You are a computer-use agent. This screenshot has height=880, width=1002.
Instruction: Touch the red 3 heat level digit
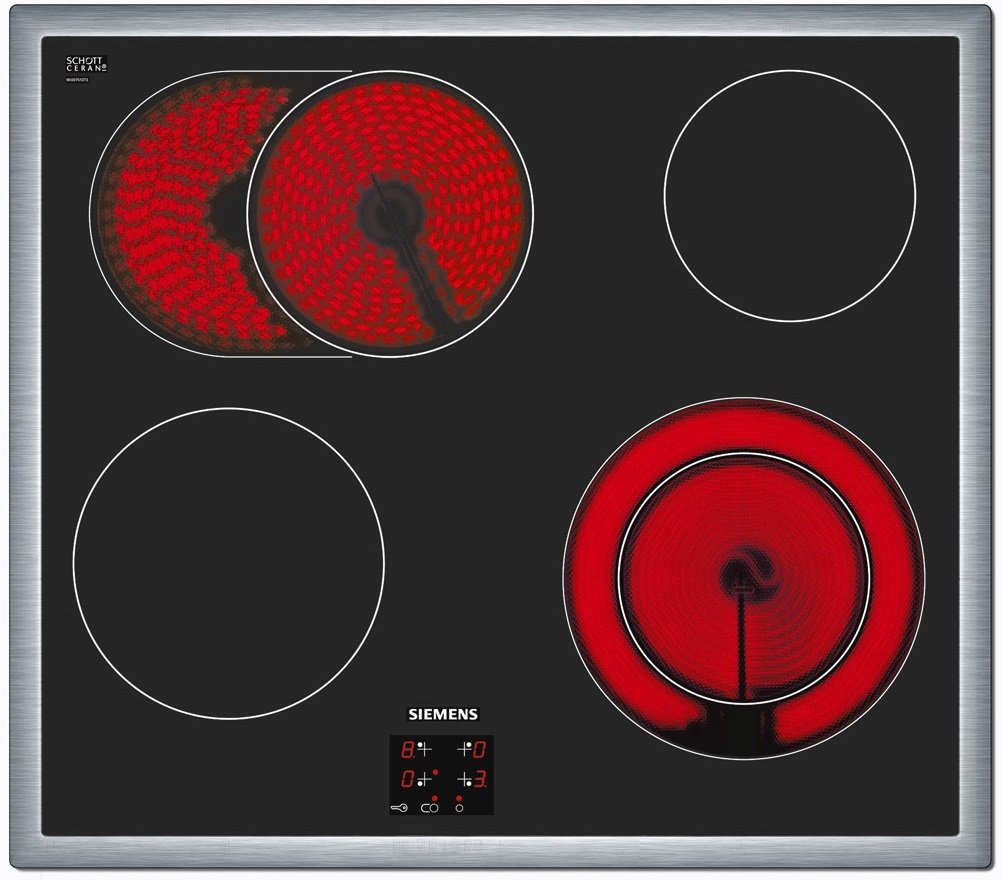(x=480, y=778)
